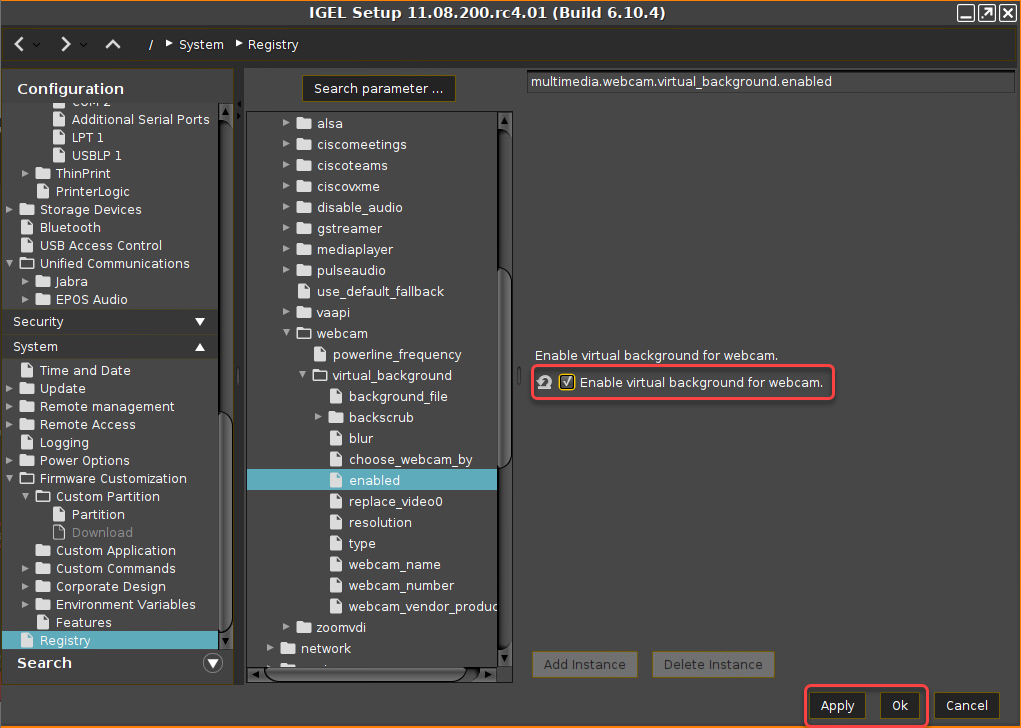The width and height of the screenshot is (1021, 728).
Task: Click the reset icon beside the checkbox
Action: pyautogui.click(x=544, y=383)
